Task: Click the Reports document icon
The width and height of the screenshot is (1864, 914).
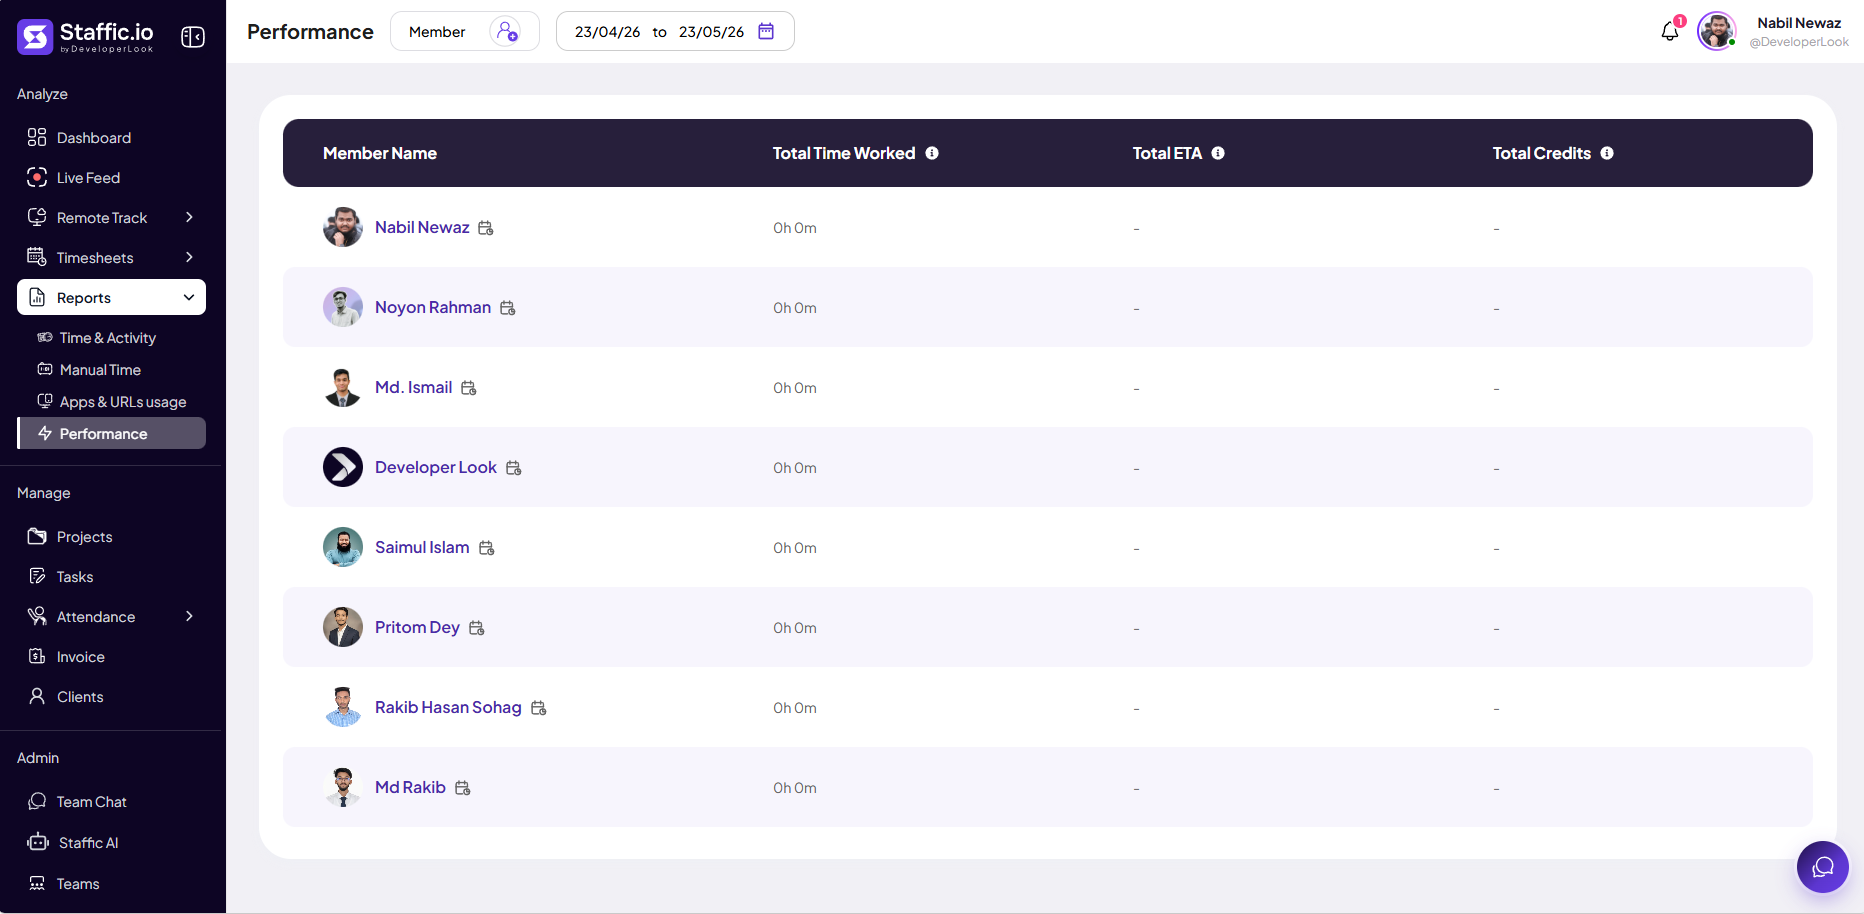Action: click(37, 297)
